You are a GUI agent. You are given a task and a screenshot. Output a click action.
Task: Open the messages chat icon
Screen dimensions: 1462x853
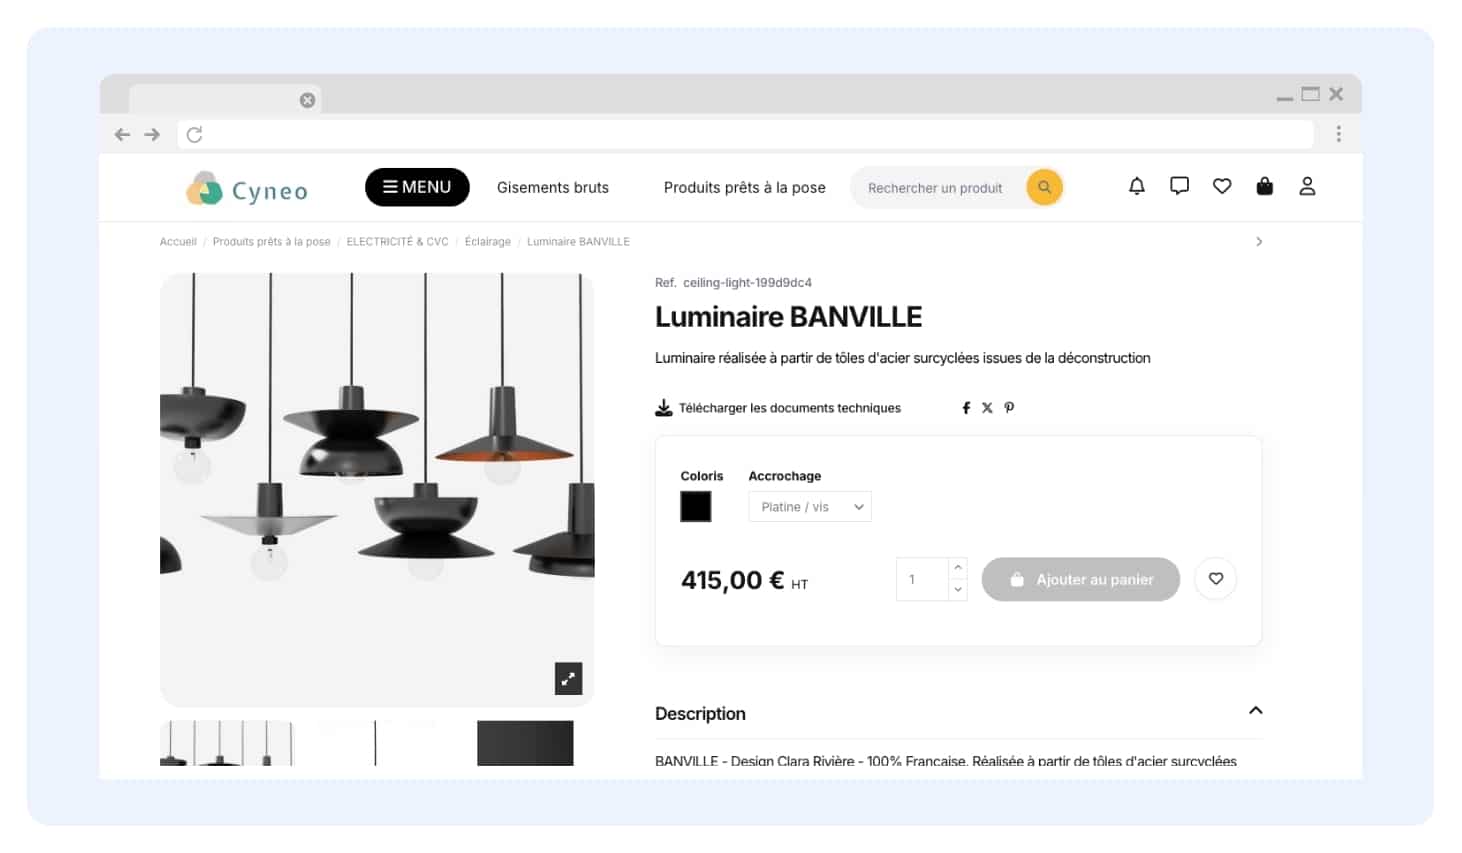pyautogui.click(x=1179, y=186)
